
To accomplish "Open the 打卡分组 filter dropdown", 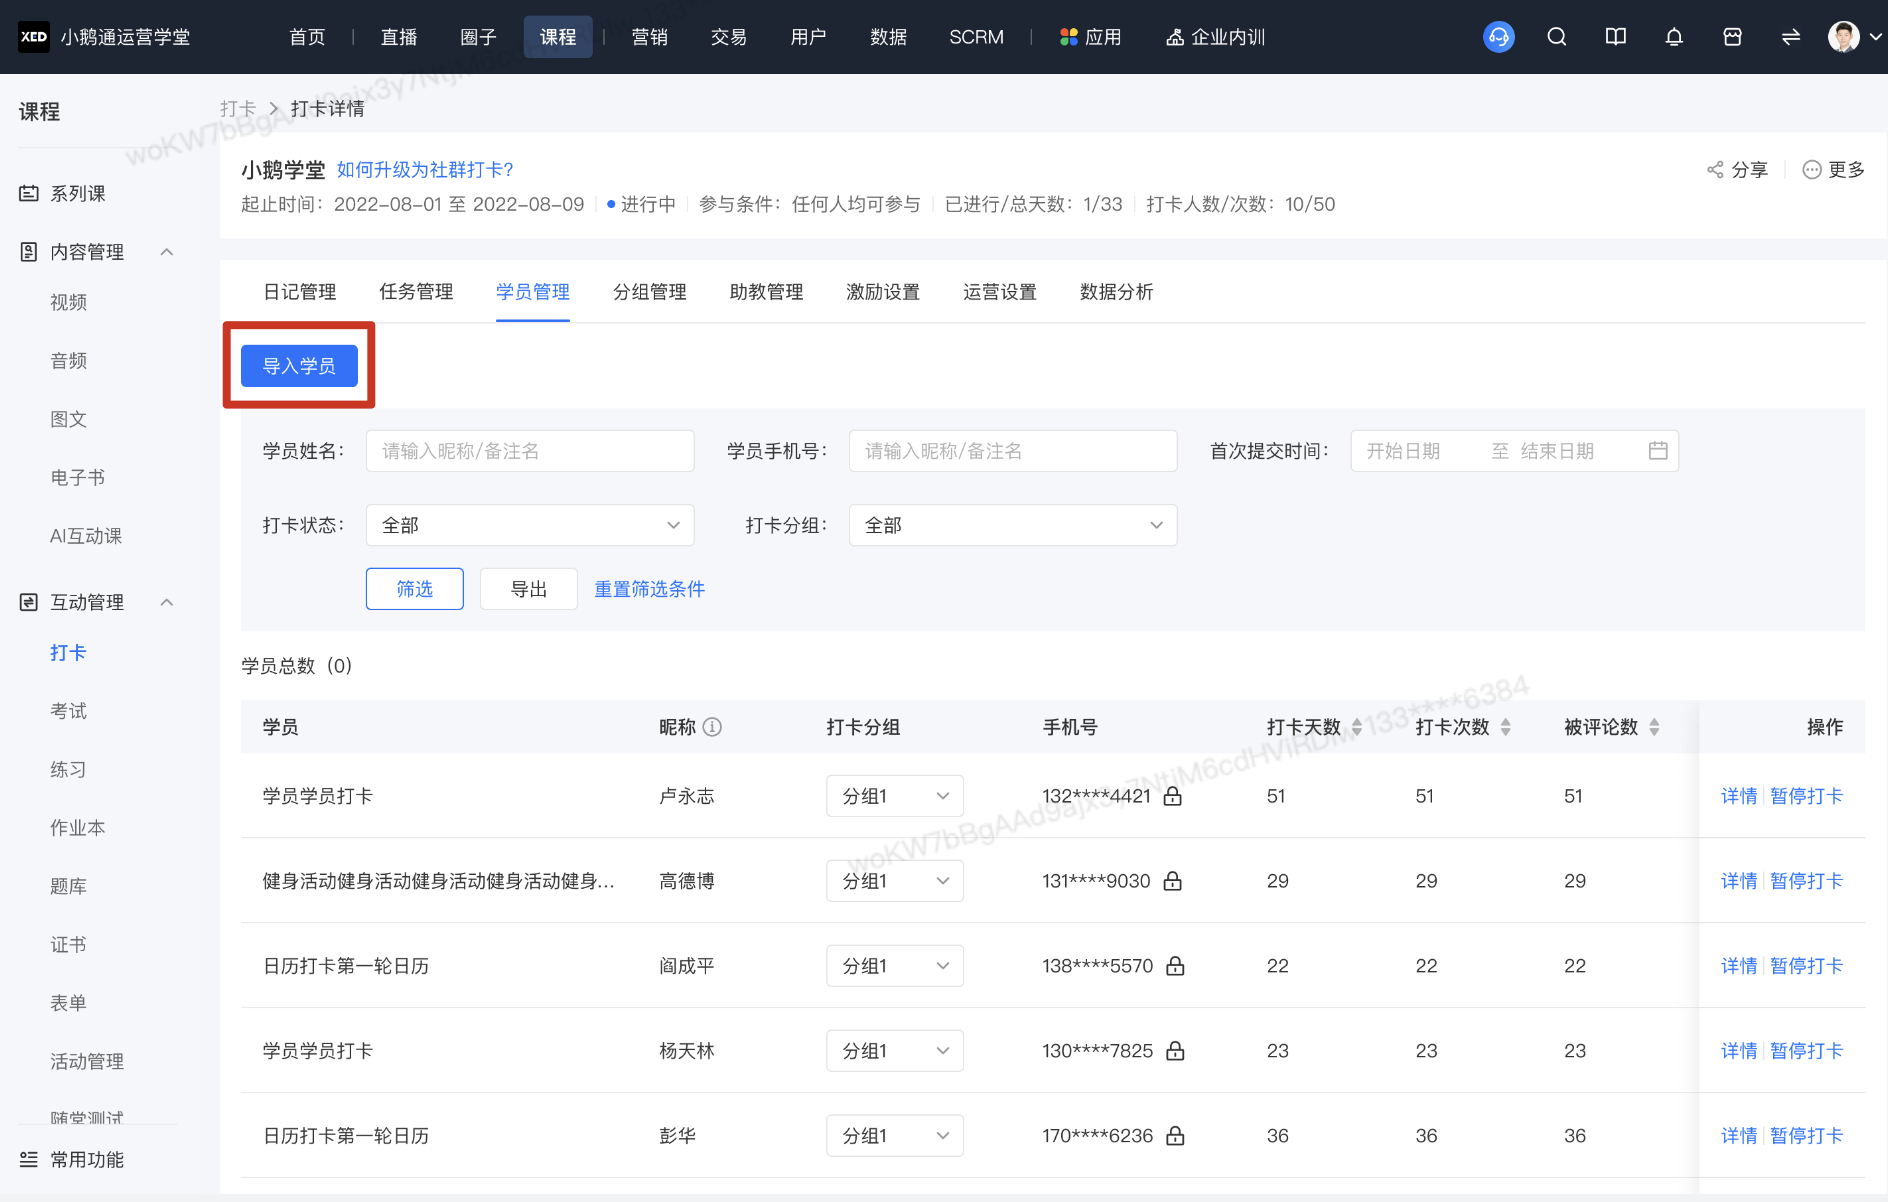I will tap(1013, 525).
